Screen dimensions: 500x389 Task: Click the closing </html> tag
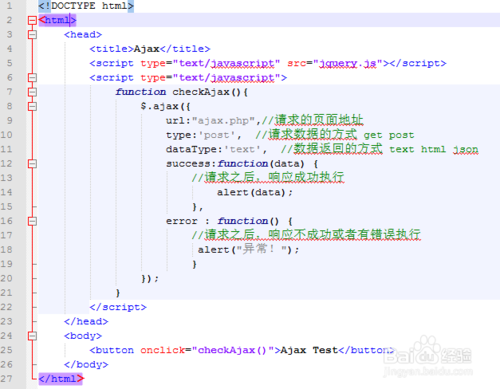coord(61,379)
